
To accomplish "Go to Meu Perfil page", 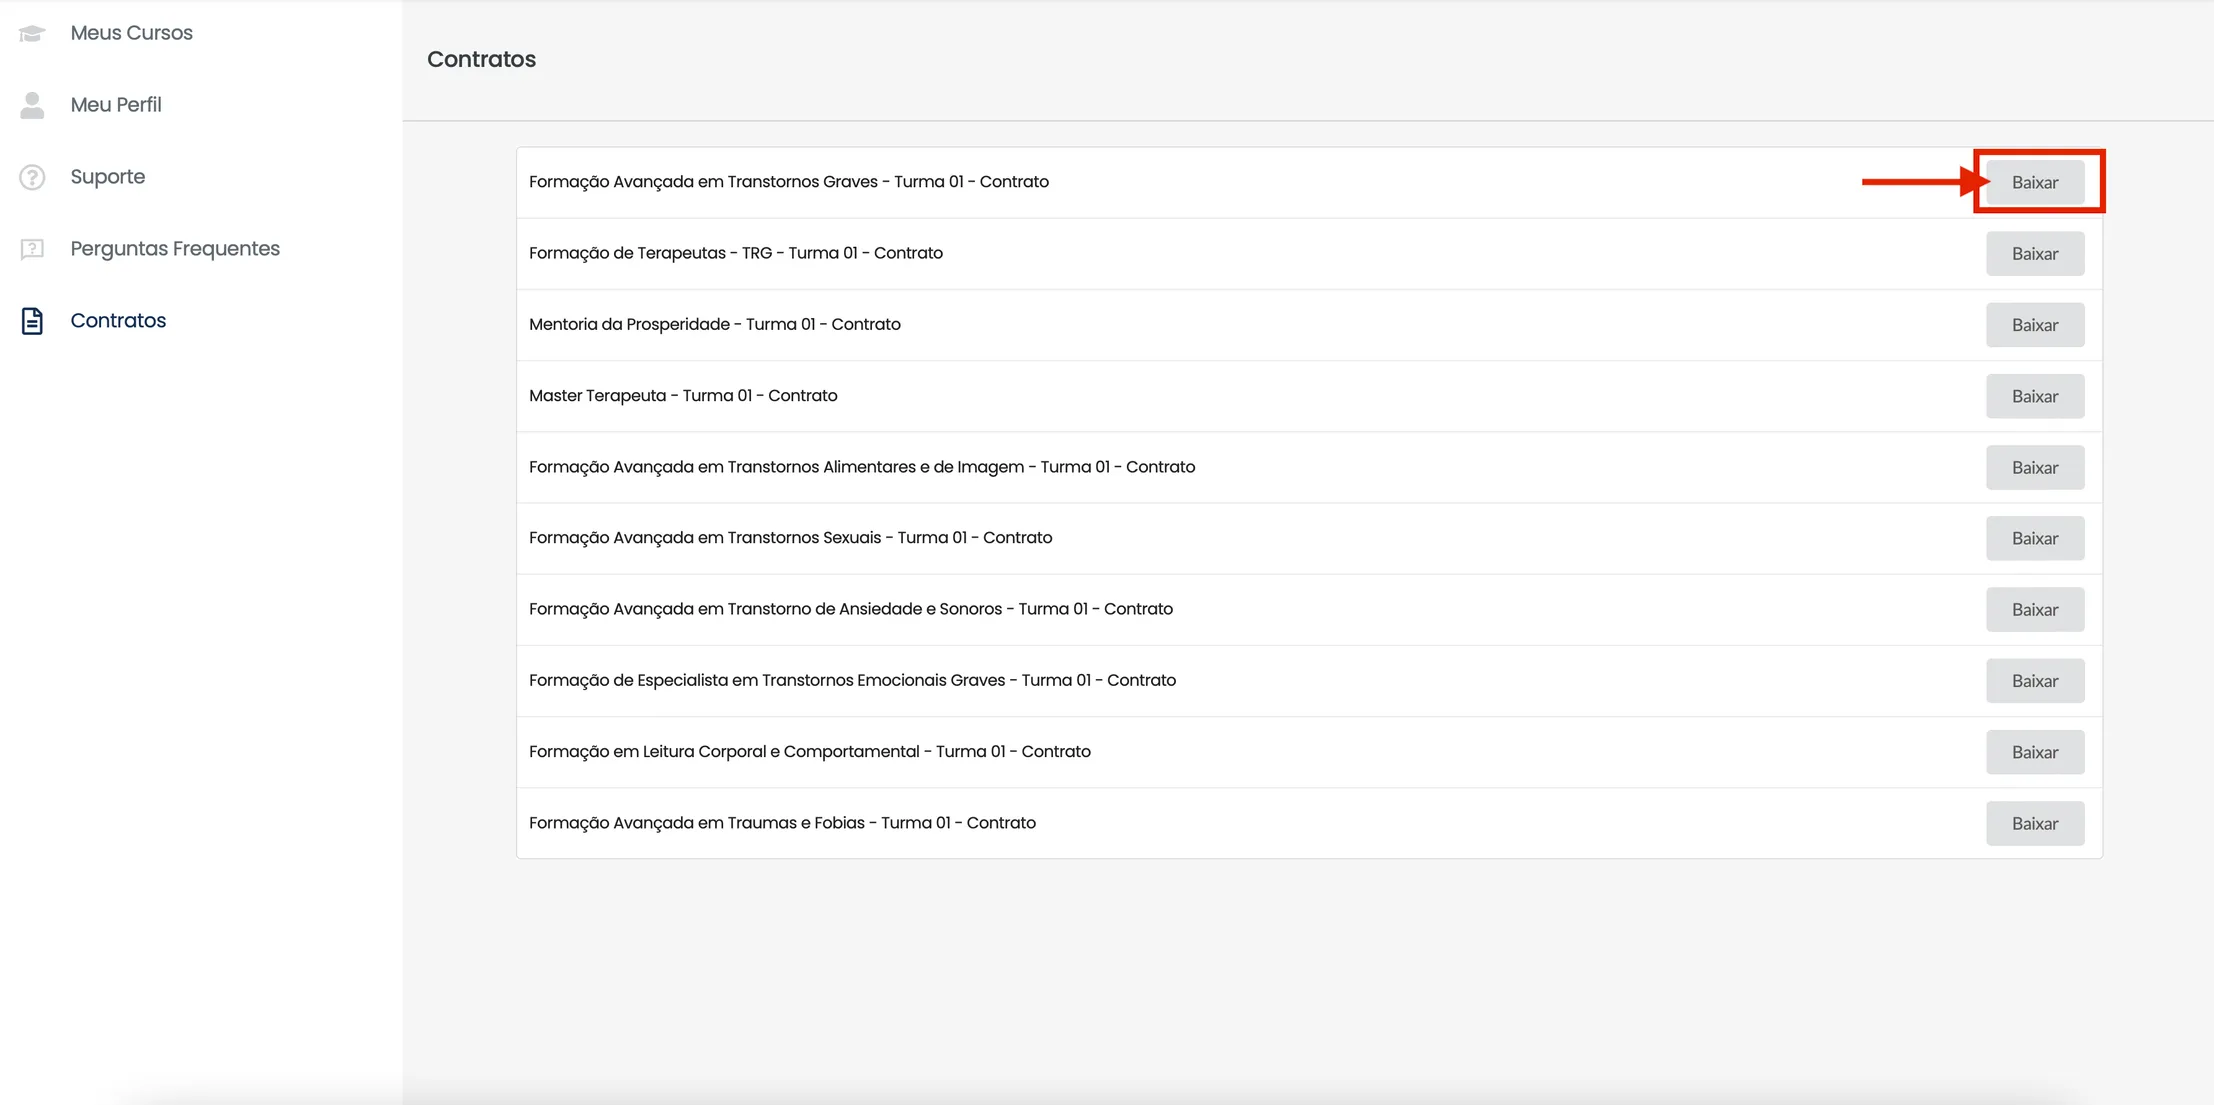I will coord(116,105).
